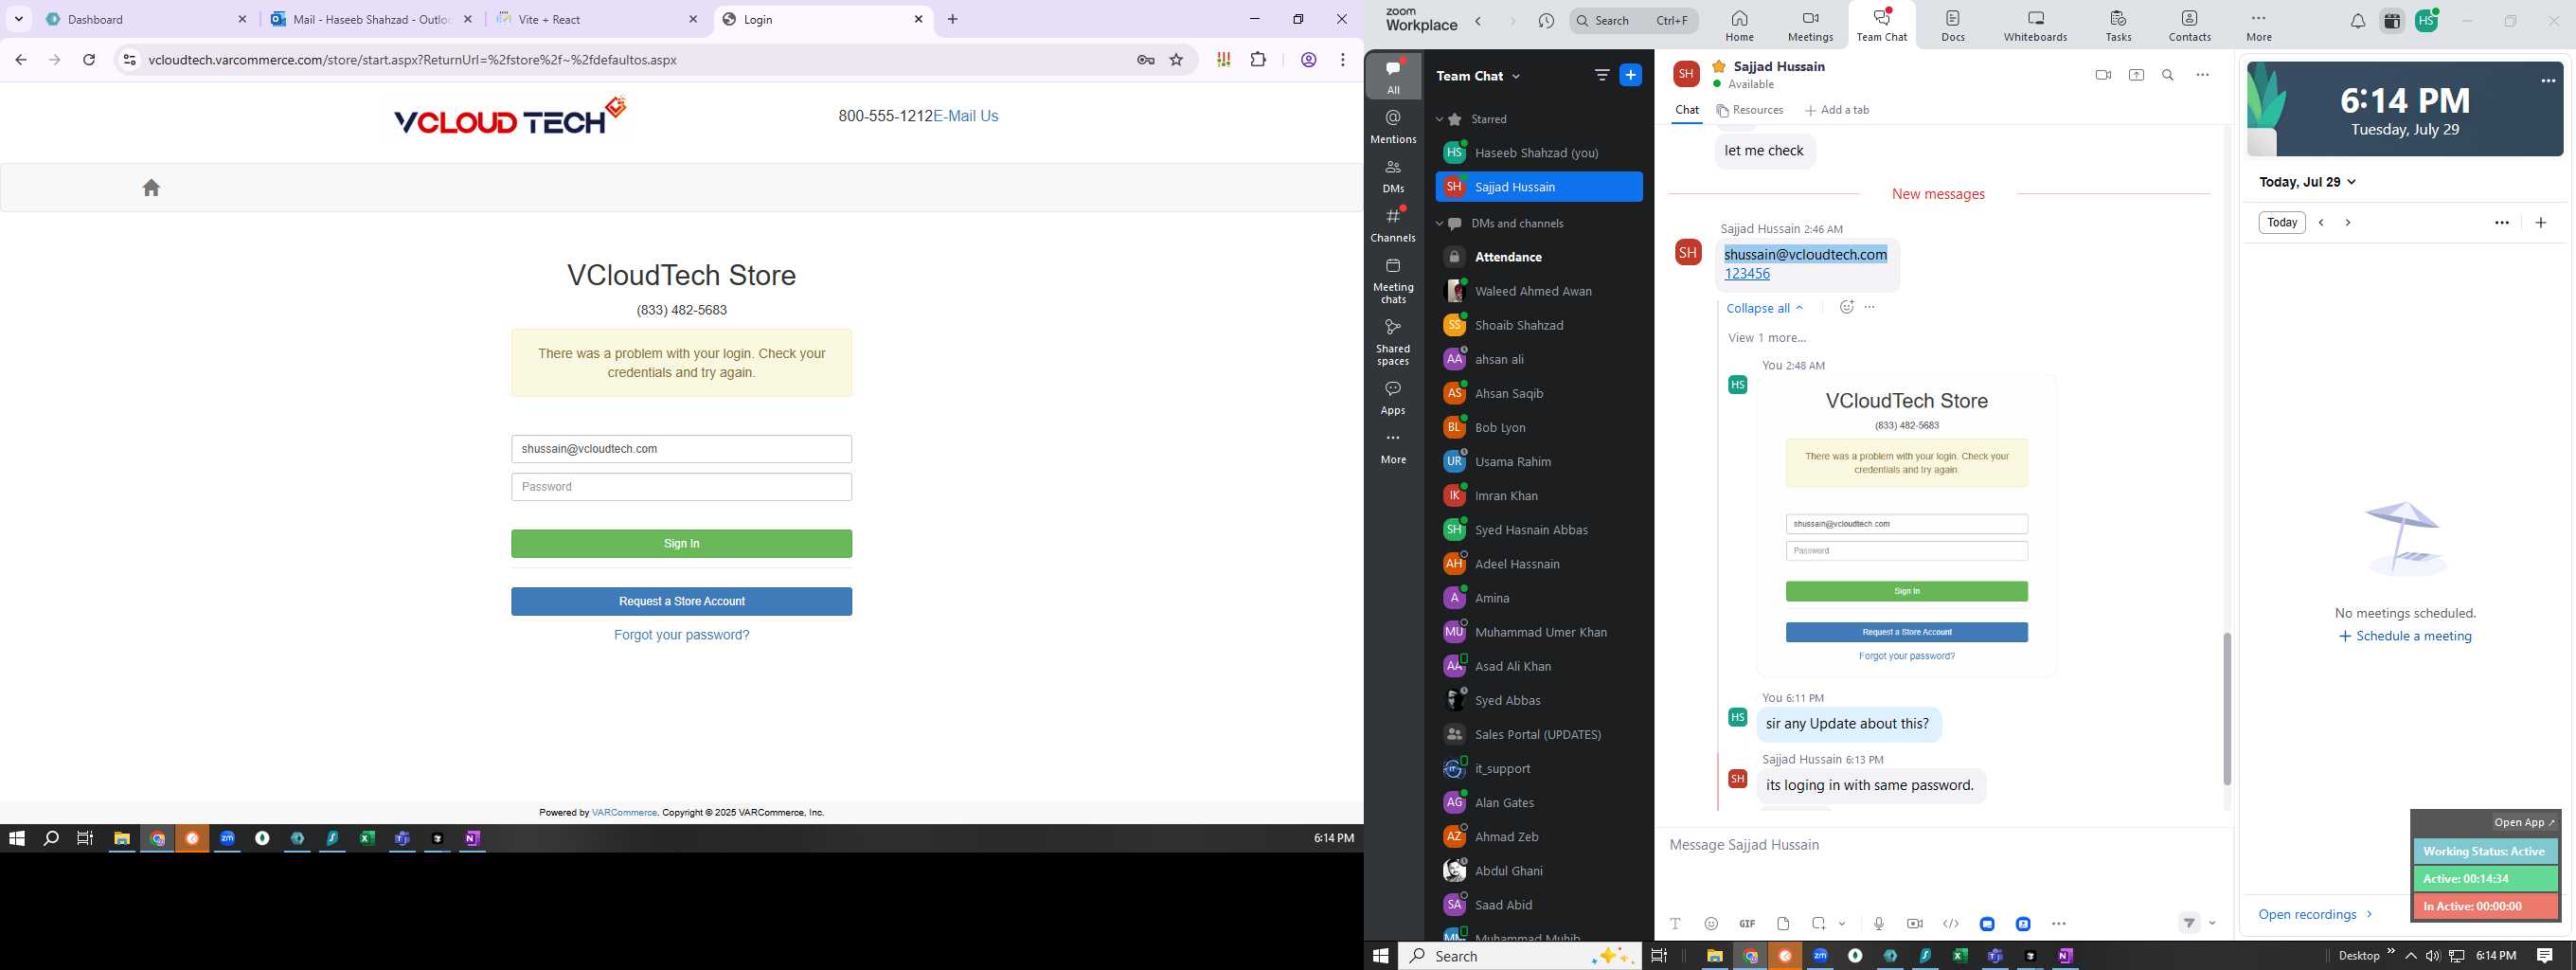Select the All chats sidebar icon
This screenshot has width=2576, height=970.
(1393, 76)
